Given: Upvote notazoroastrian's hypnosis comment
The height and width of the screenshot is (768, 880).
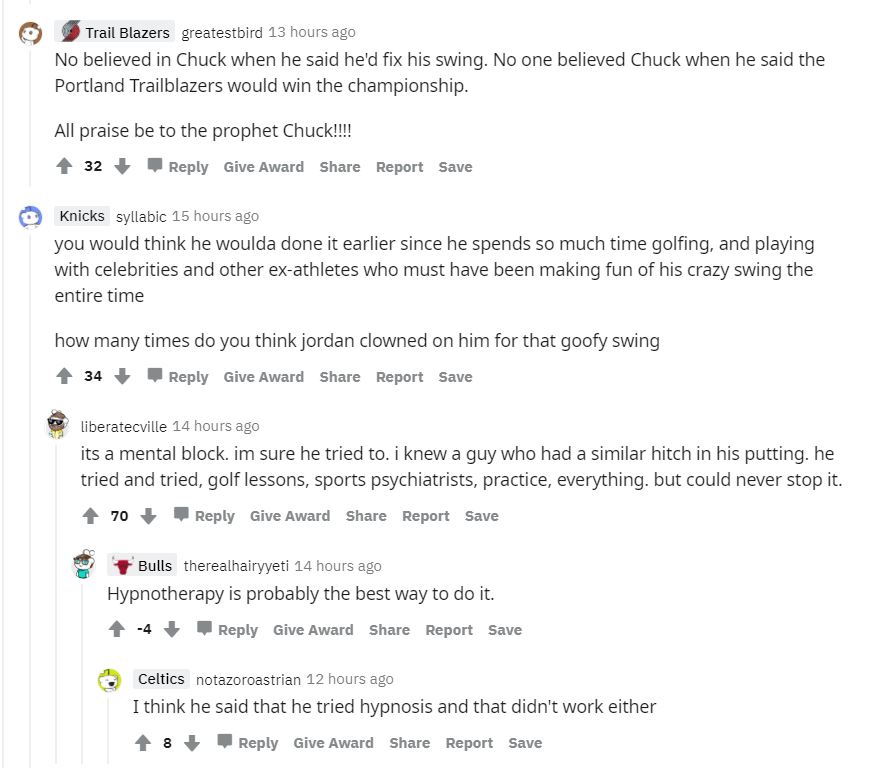Looking at the screenshot, I should (143, 742).
